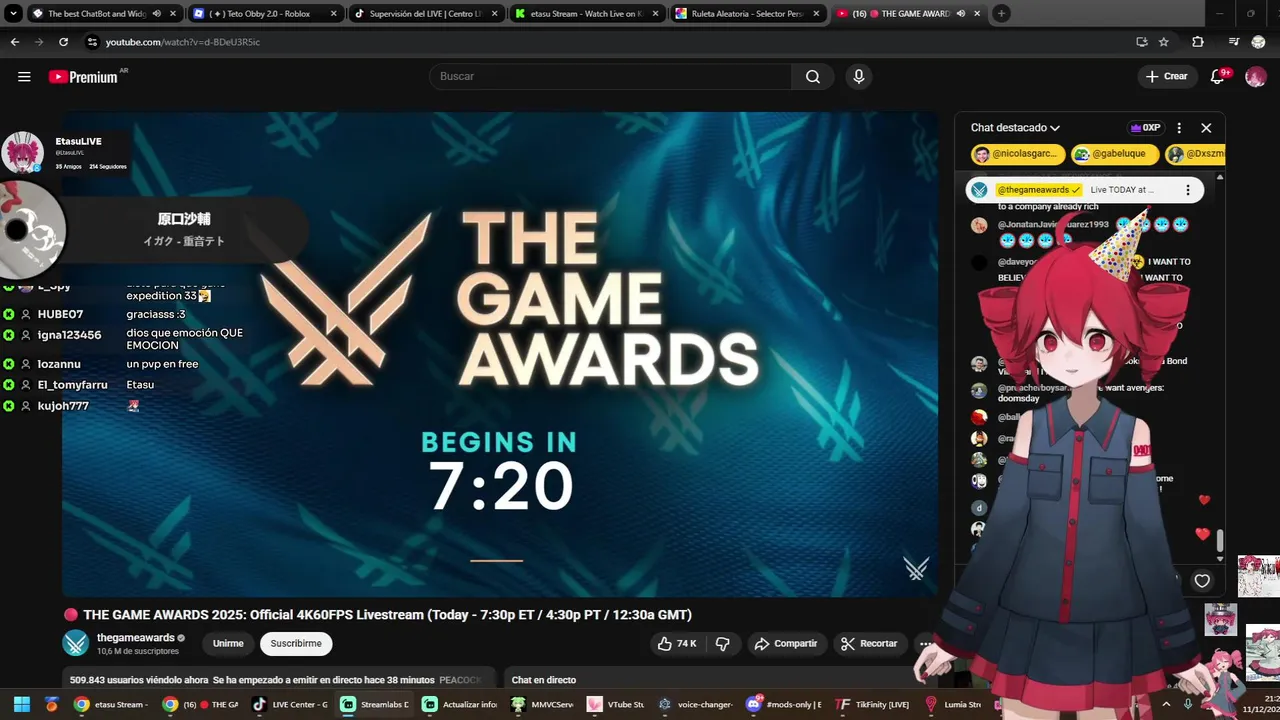Close the live chat panel
This screenshot has height=720, width=1280.
tap(1206, 128)
